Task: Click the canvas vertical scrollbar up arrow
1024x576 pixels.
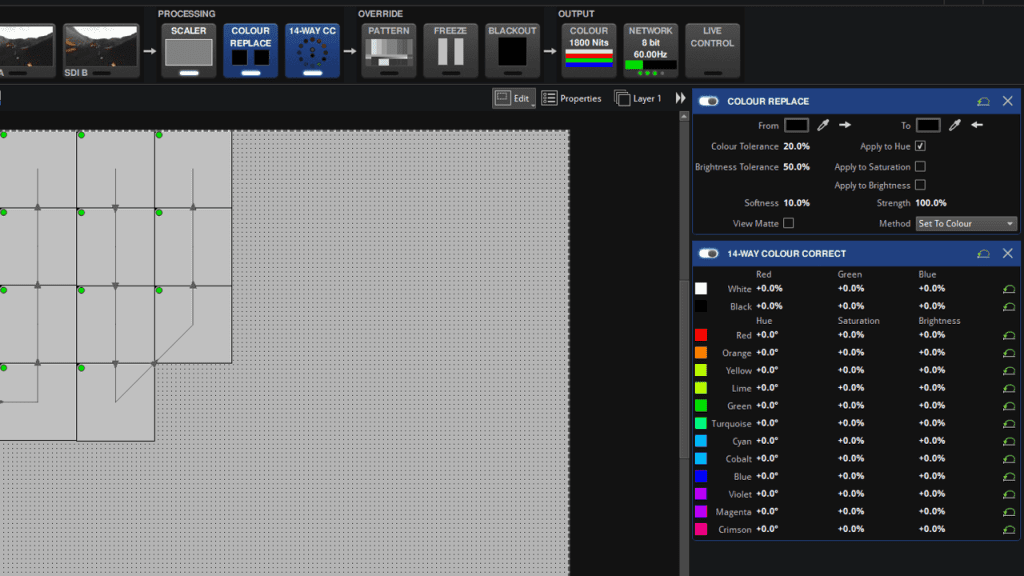Action: pyautogui.click(x=684, y=116)
